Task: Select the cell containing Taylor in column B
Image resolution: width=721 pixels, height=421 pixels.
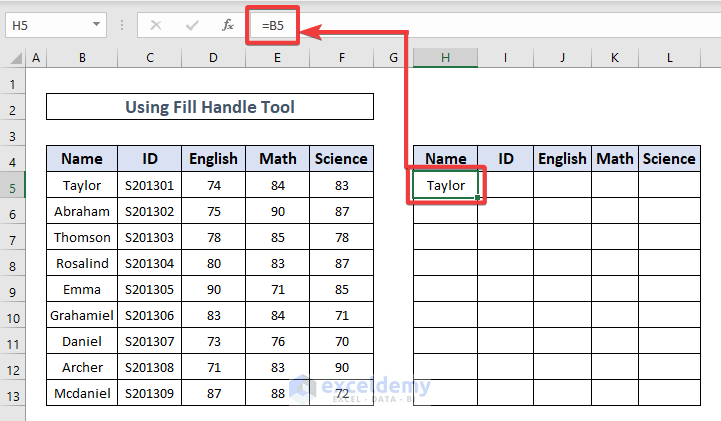Action: pos(82,185)
